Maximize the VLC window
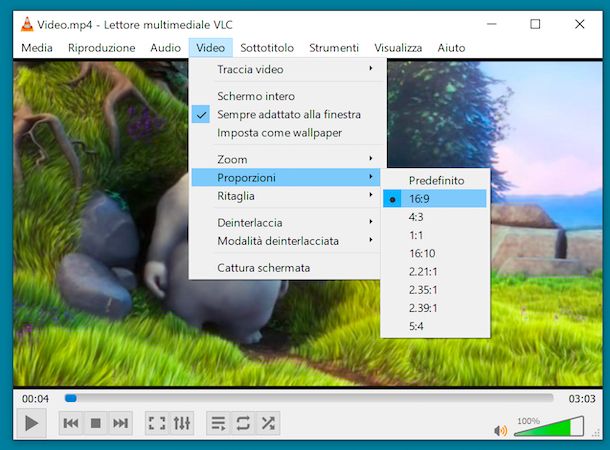 coord(535,24)
